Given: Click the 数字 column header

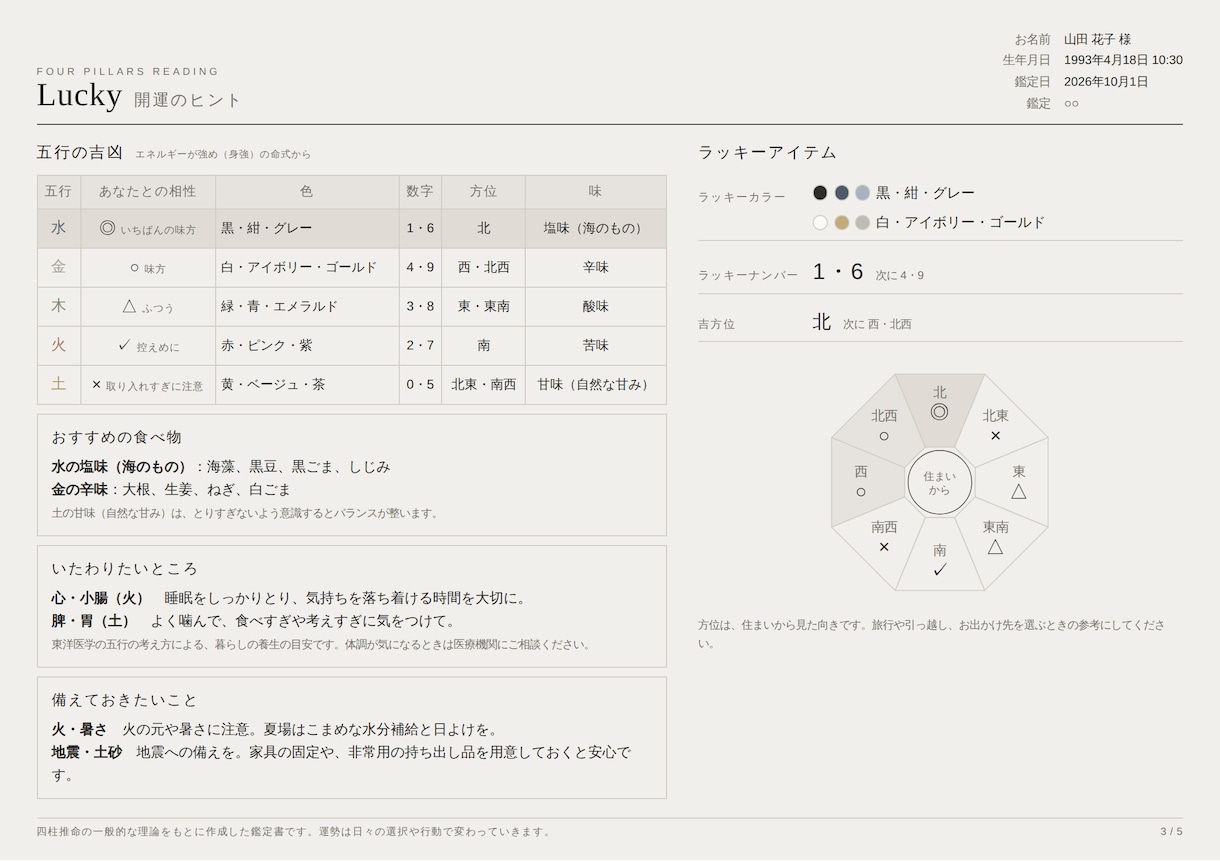Looking at the screenshot, I should pyautogui.click(x=420, y=191).
